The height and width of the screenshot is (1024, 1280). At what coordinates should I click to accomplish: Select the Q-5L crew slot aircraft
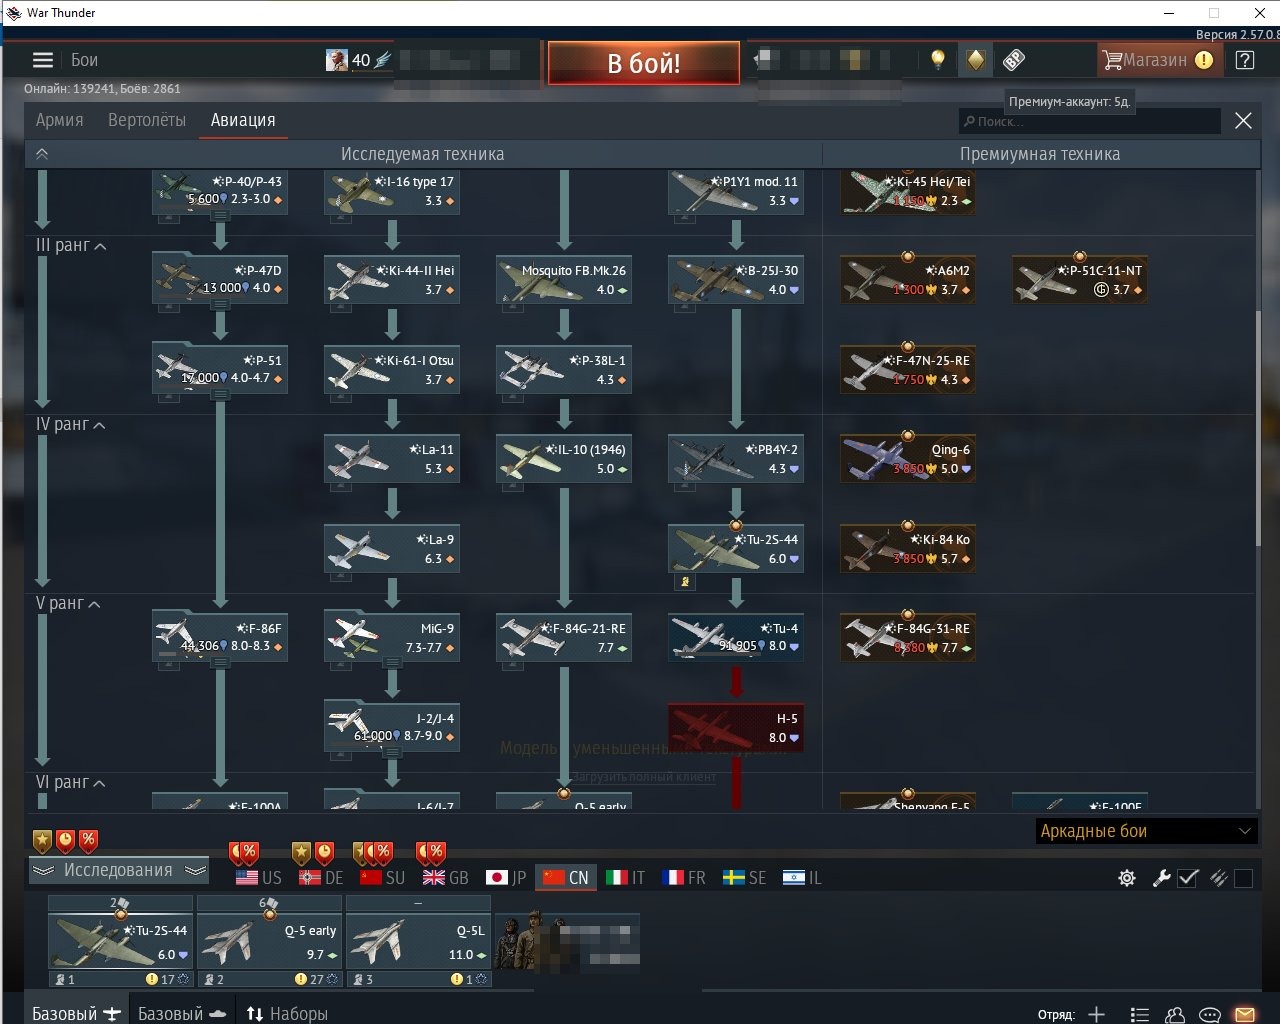coord(418,941)
